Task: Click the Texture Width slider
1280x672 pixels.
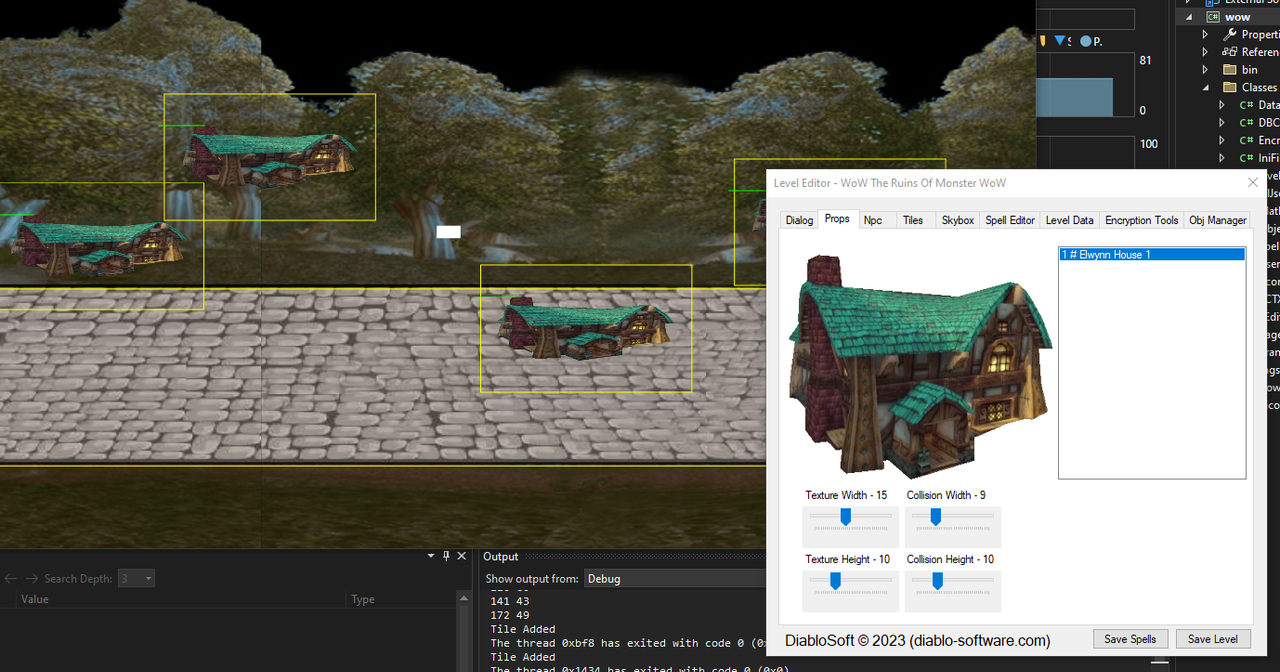Action: point(851,526)
